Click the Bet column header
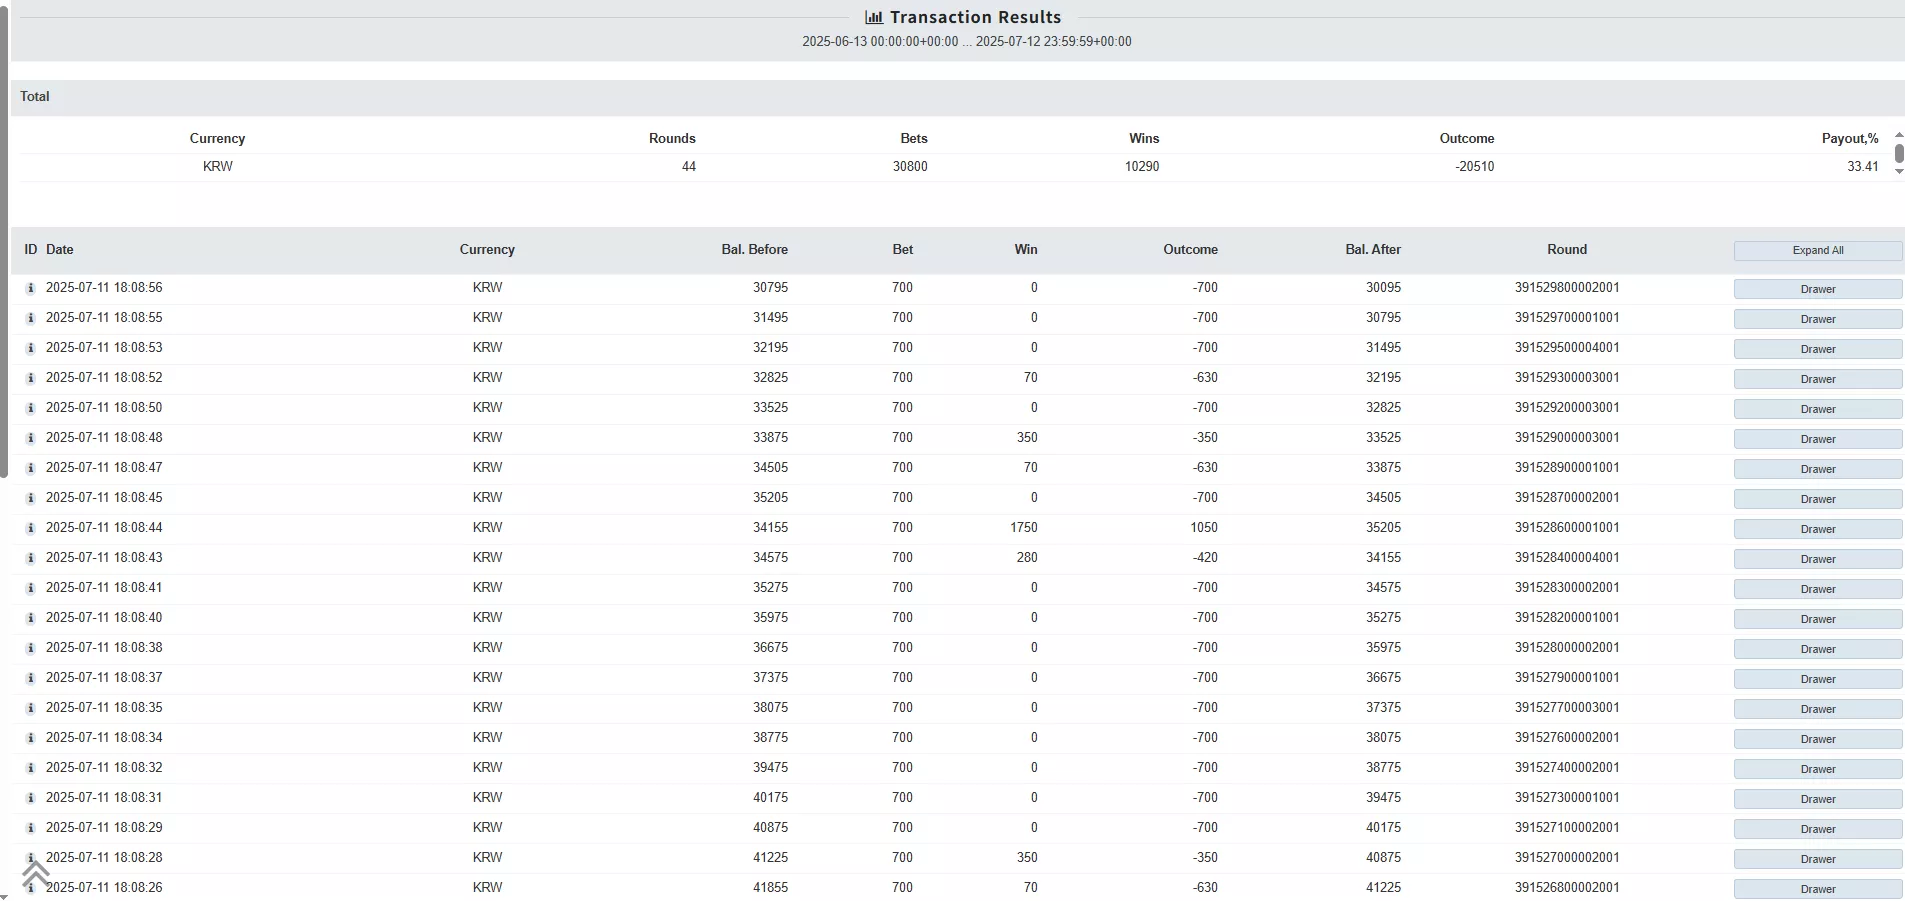This screenshot has height=901, width=1905. [x=903, y=250]
